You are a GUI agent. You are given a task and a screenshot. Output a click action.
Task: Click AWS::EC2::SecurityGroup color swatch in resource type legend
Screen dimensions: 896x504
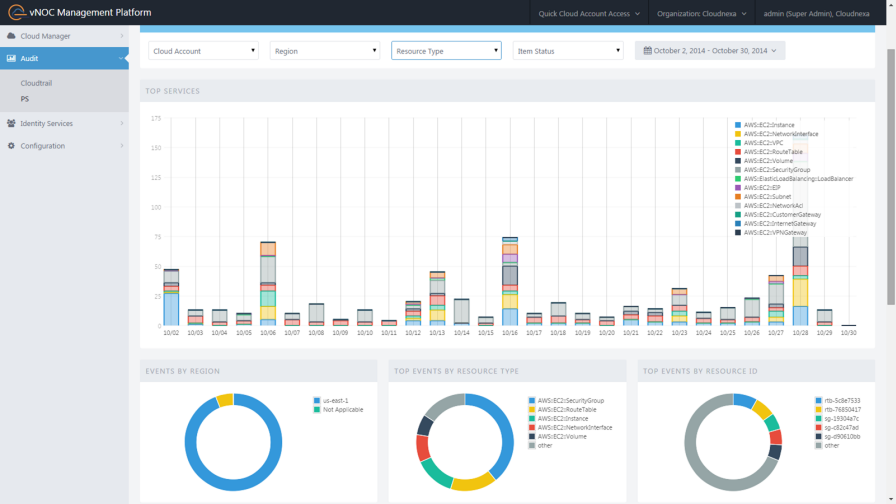coord(532,400)
